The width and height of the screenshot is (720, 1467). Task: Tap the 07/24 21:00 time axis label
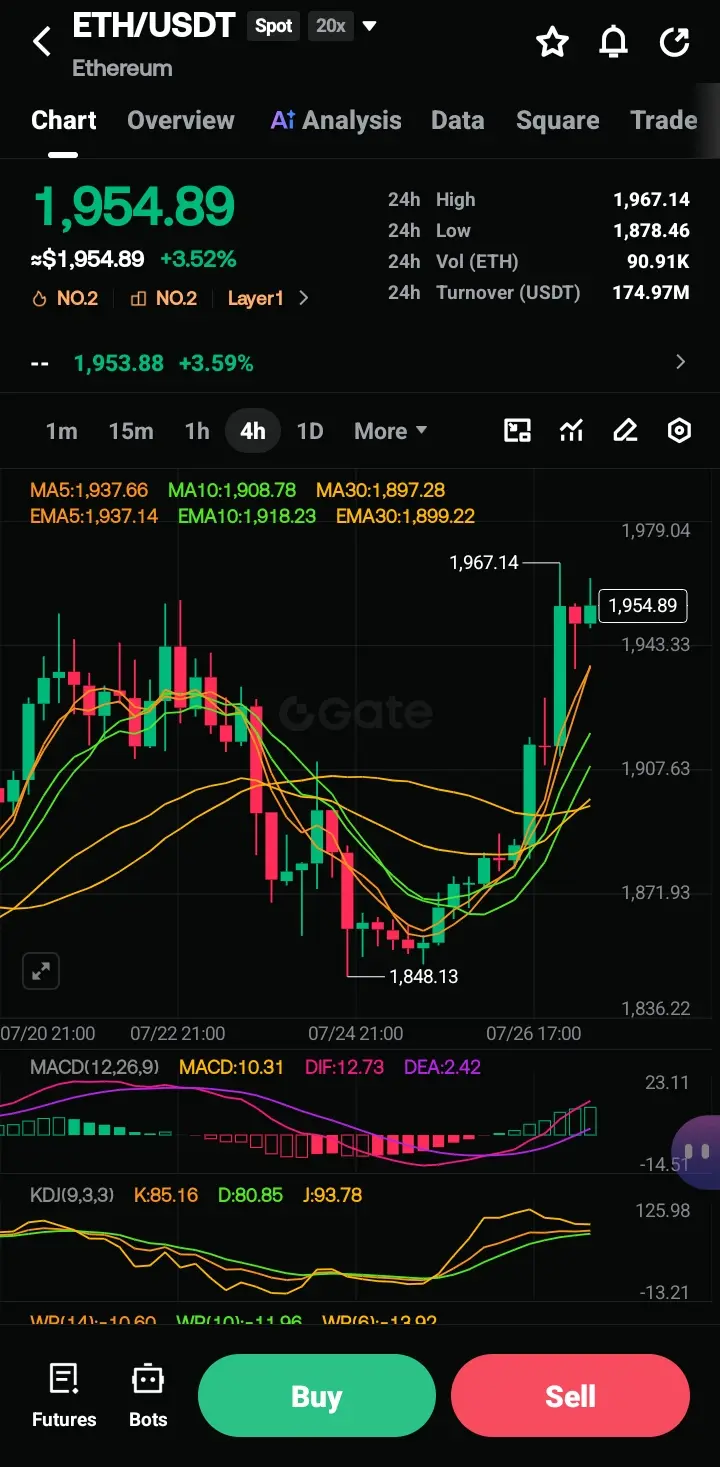pos(356,1033)
